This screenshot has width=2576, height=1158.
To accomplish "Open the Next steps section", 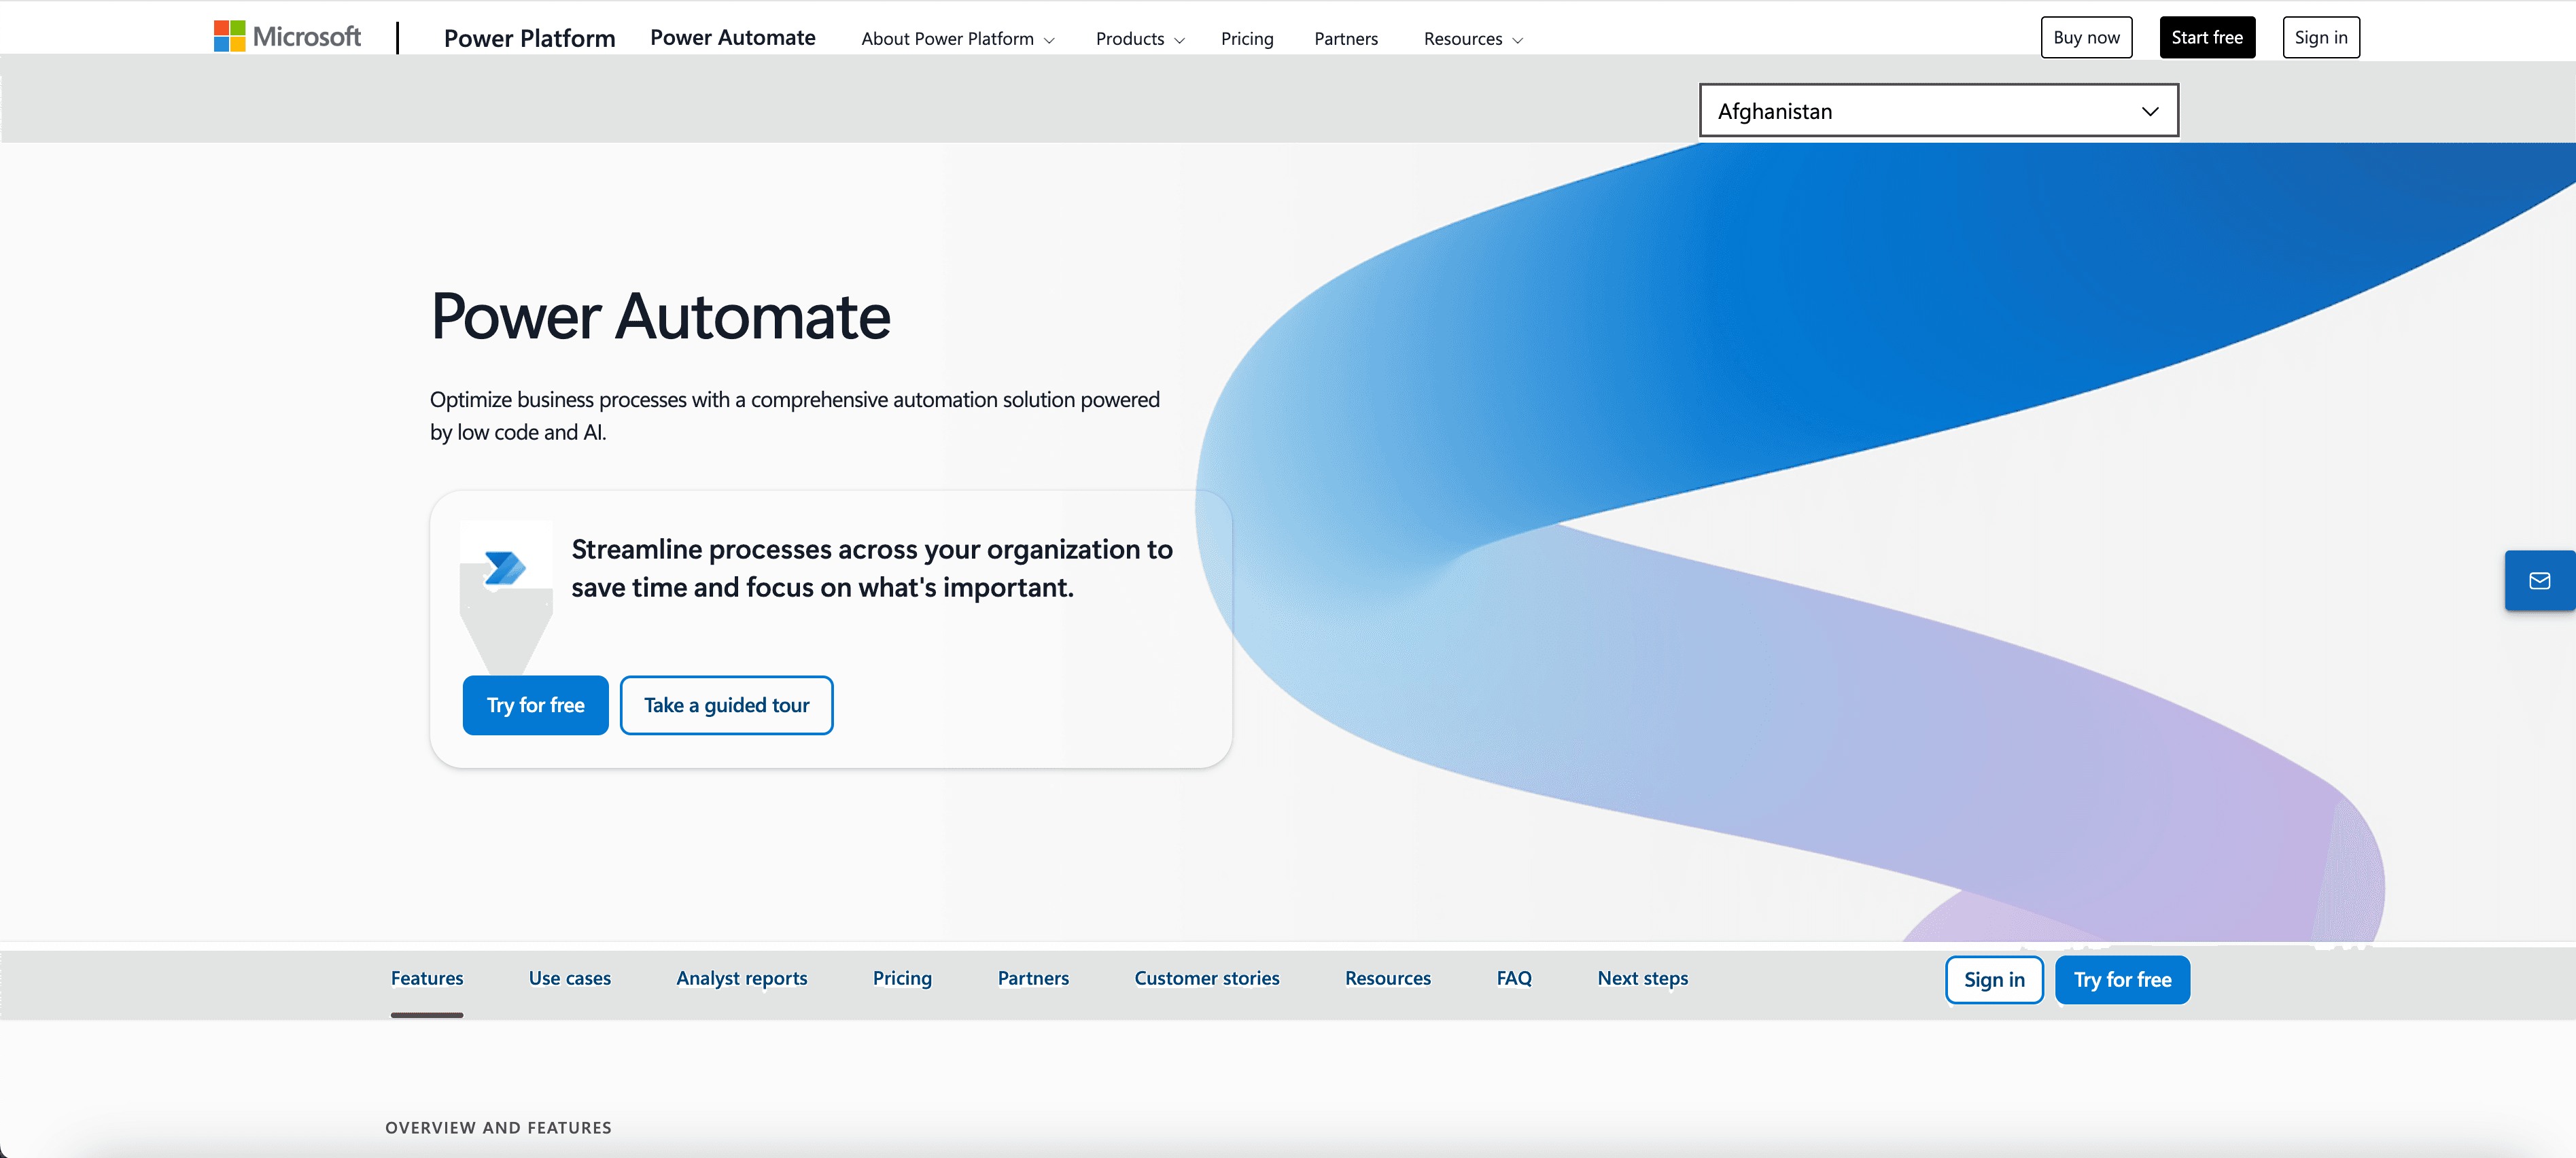I will 1642,979.
